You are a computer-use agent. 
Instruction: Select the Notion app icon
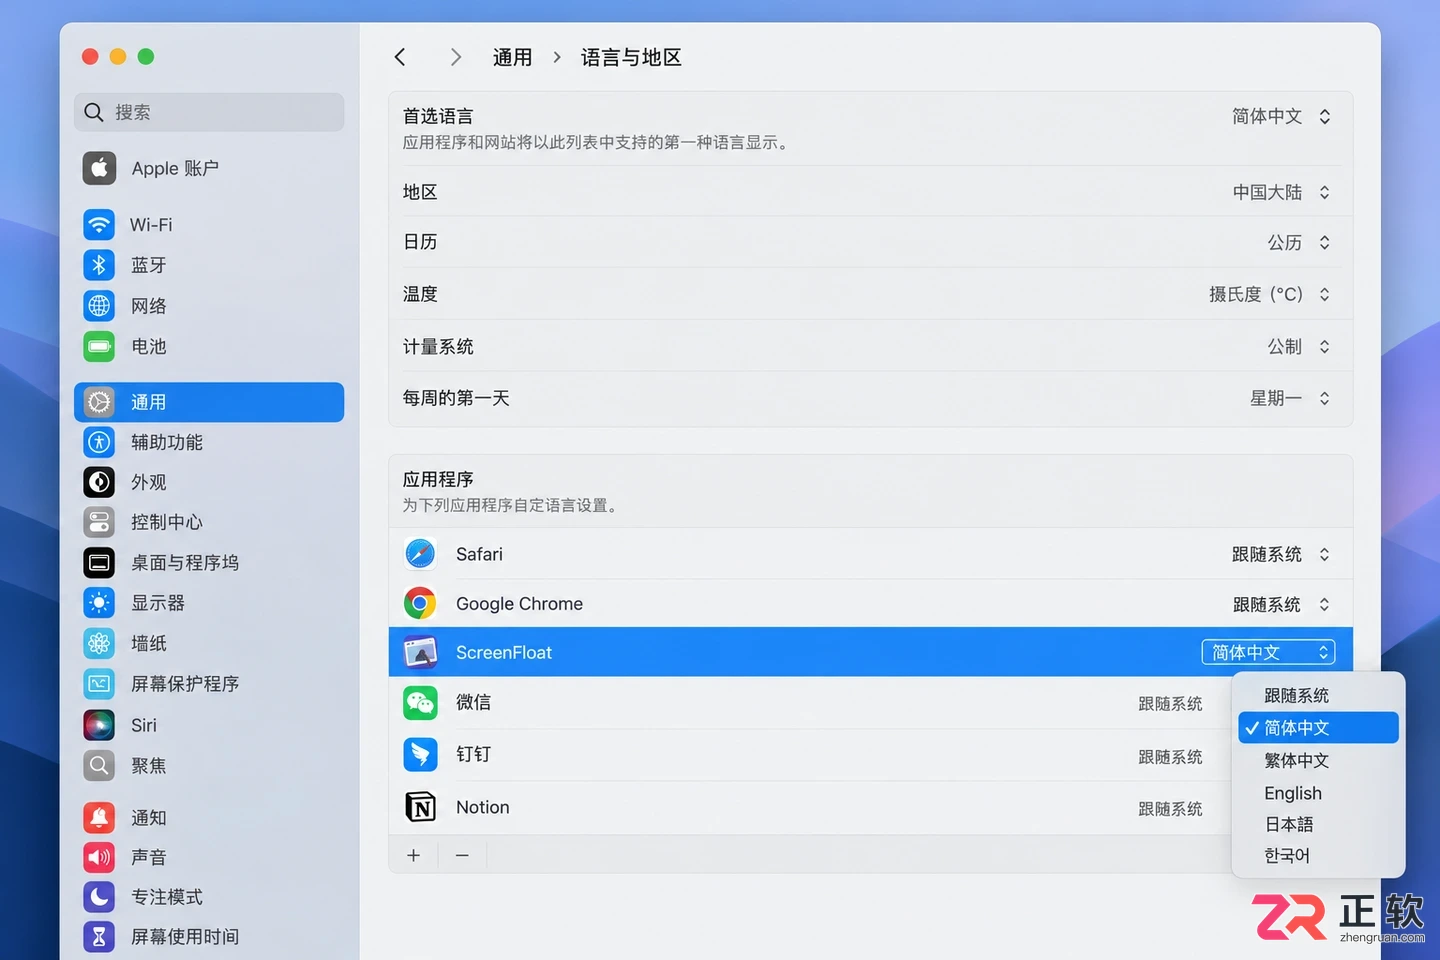pyautogui.click(x=420, y=807)
